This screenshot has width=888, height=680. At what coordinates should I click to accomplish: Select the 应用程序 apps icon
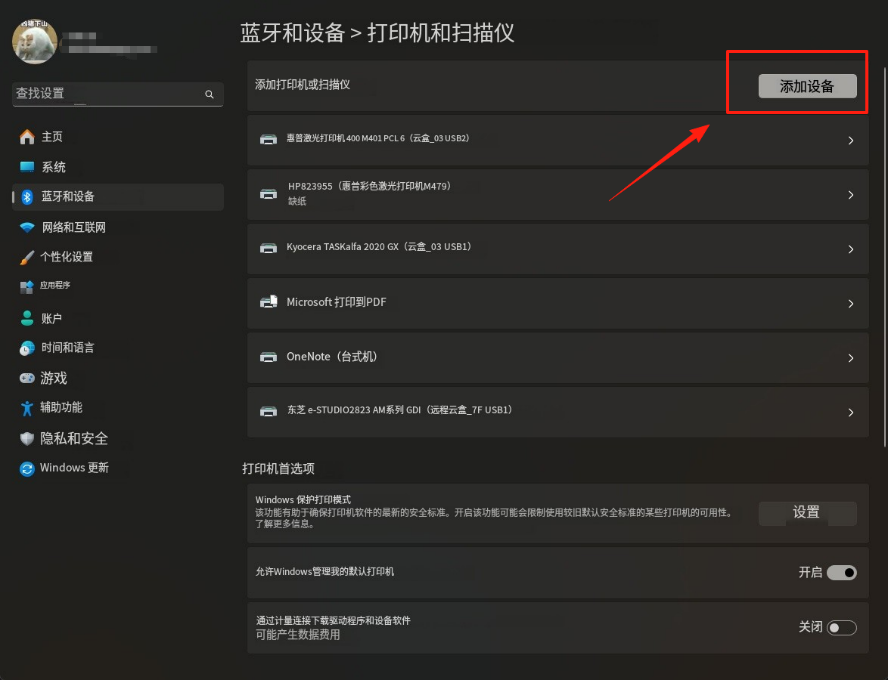click(x=27, y=287)
